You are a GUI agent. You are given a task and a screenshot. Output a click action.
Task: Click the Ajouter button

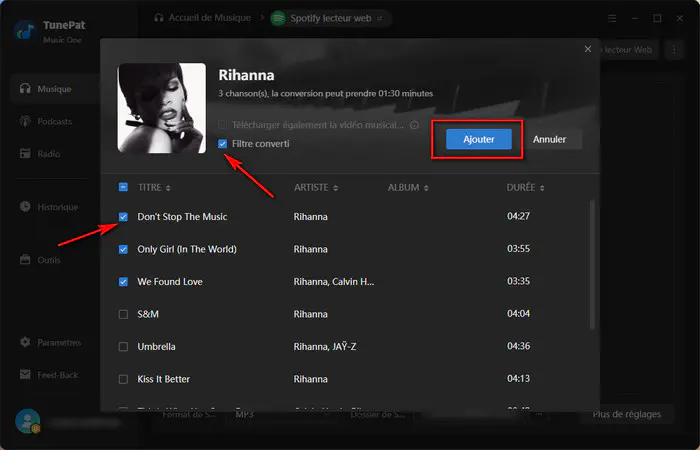pyautogui.click(x=479, y=139)
